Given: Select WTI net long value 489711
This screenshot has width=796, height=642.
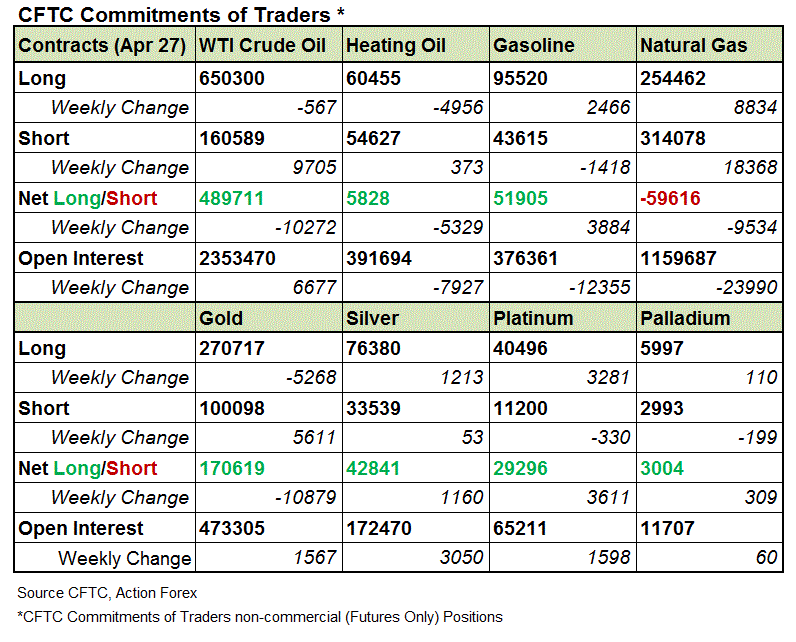Looking at the screenshot, I should click(x=232, y=198).
